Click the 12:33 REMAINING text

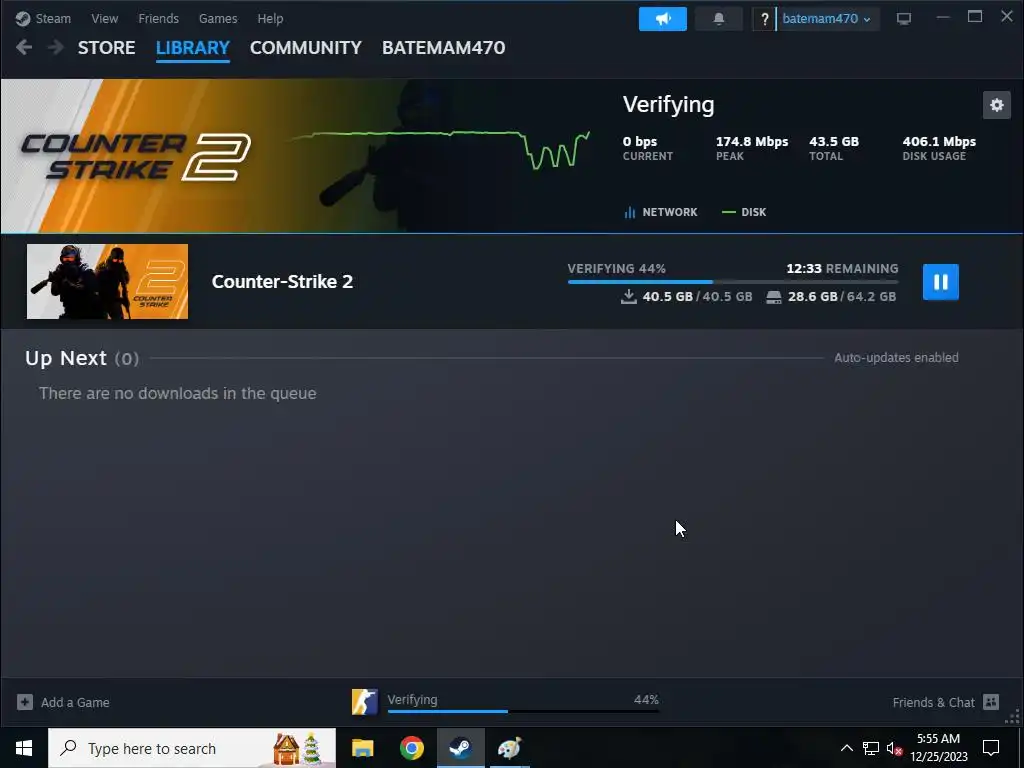(x=842, y=269)
